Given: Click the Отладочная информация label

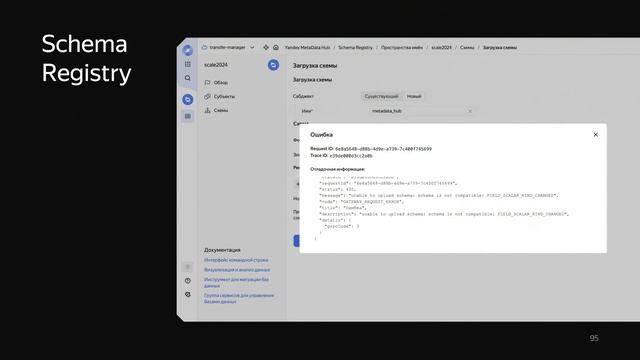Looking at the screenshot, I should click(337, 169).
